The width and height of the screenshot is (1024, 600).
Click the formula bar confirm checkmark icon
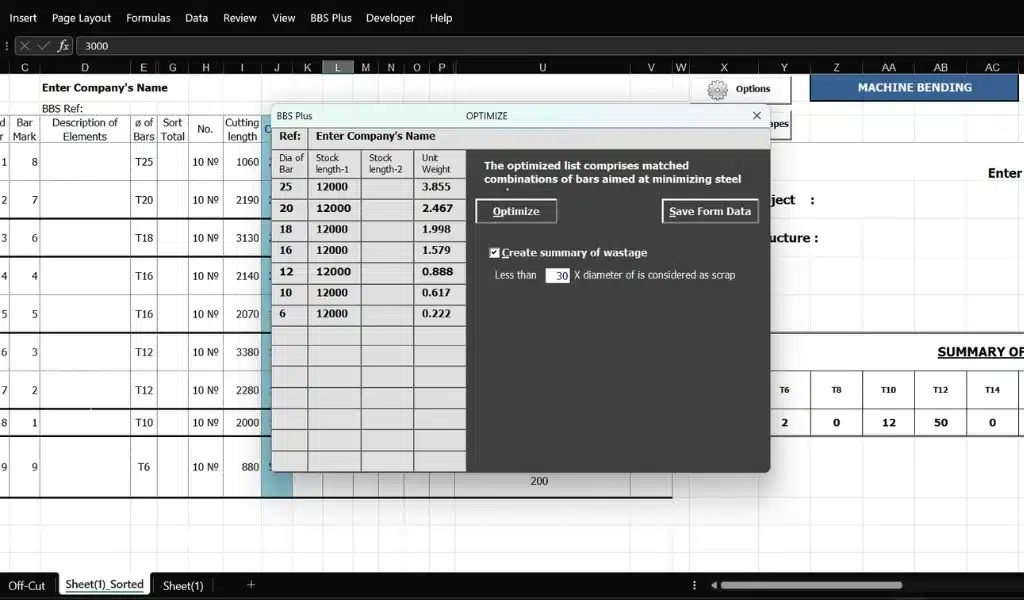[x=44, y=46]
